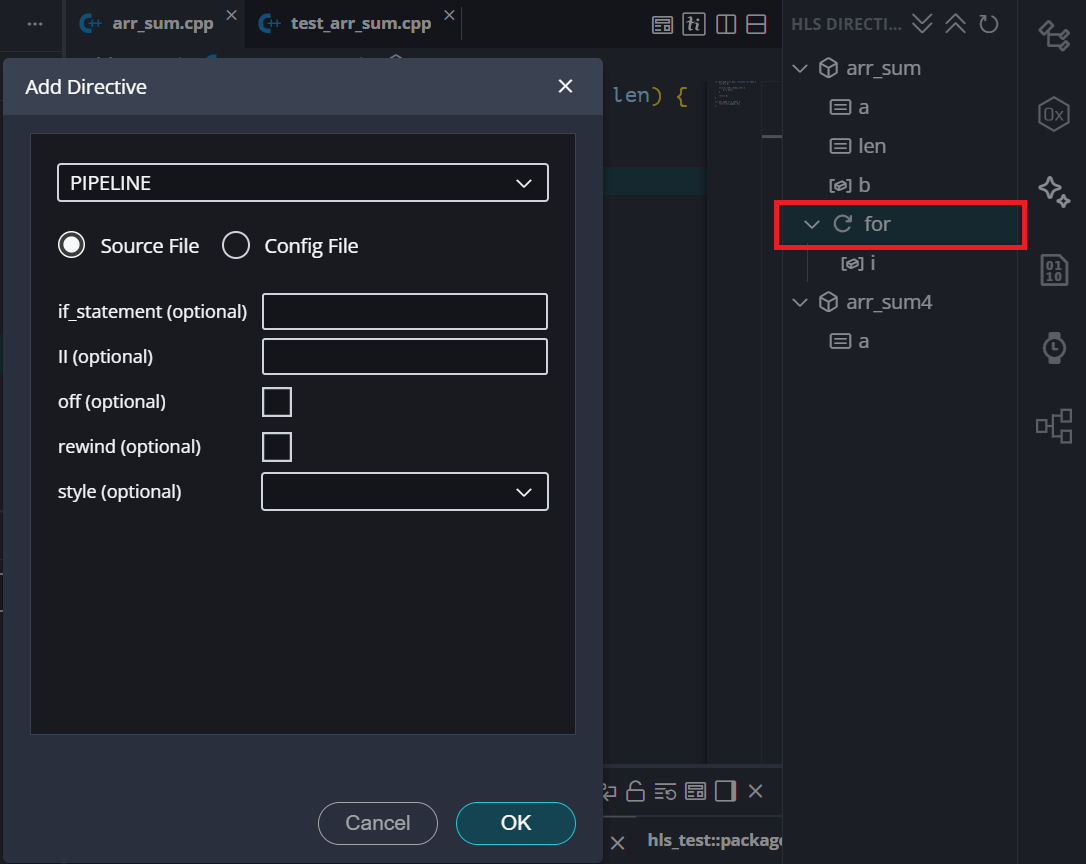1086x864 pixels.
Task: Click the expand all double-chevron icon
Action: coord(922,24)
